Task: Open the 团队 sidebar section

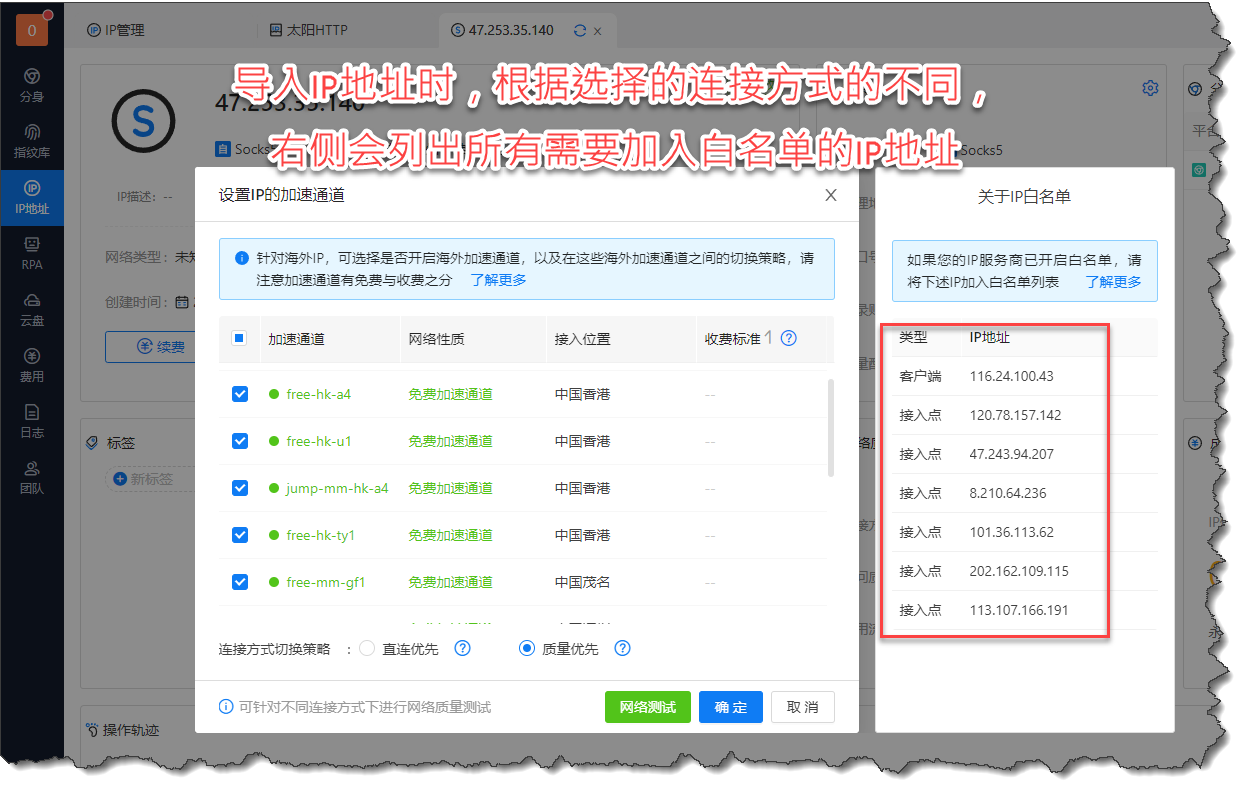Action: coord(32,478)
